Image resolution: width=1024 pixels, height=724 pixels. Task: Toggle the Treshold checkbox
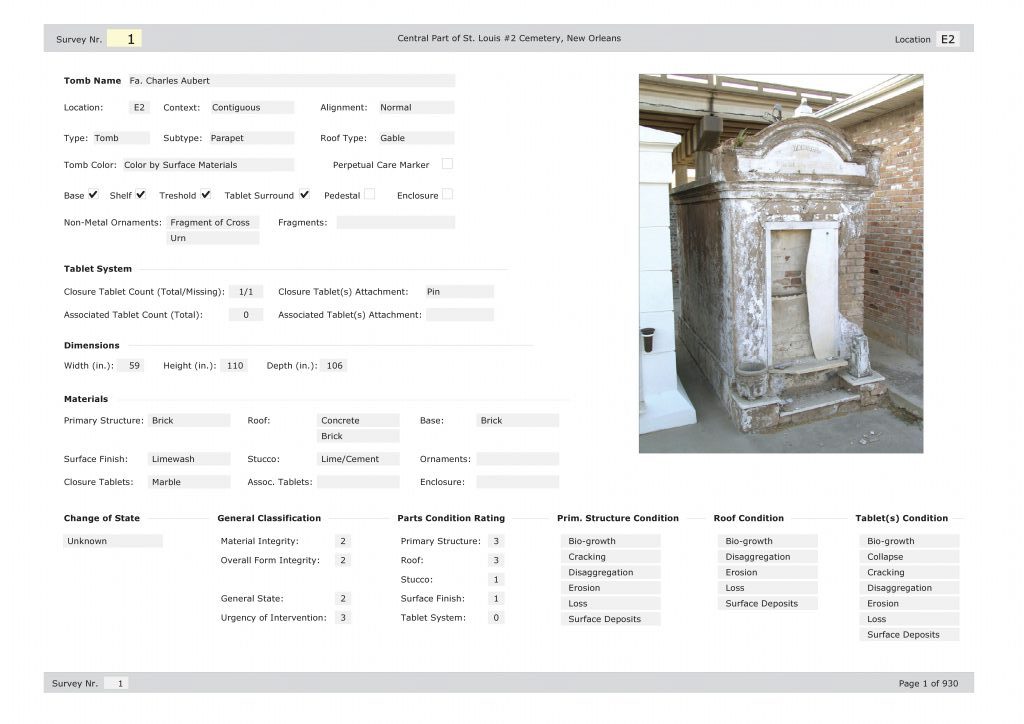click(205, 195)
